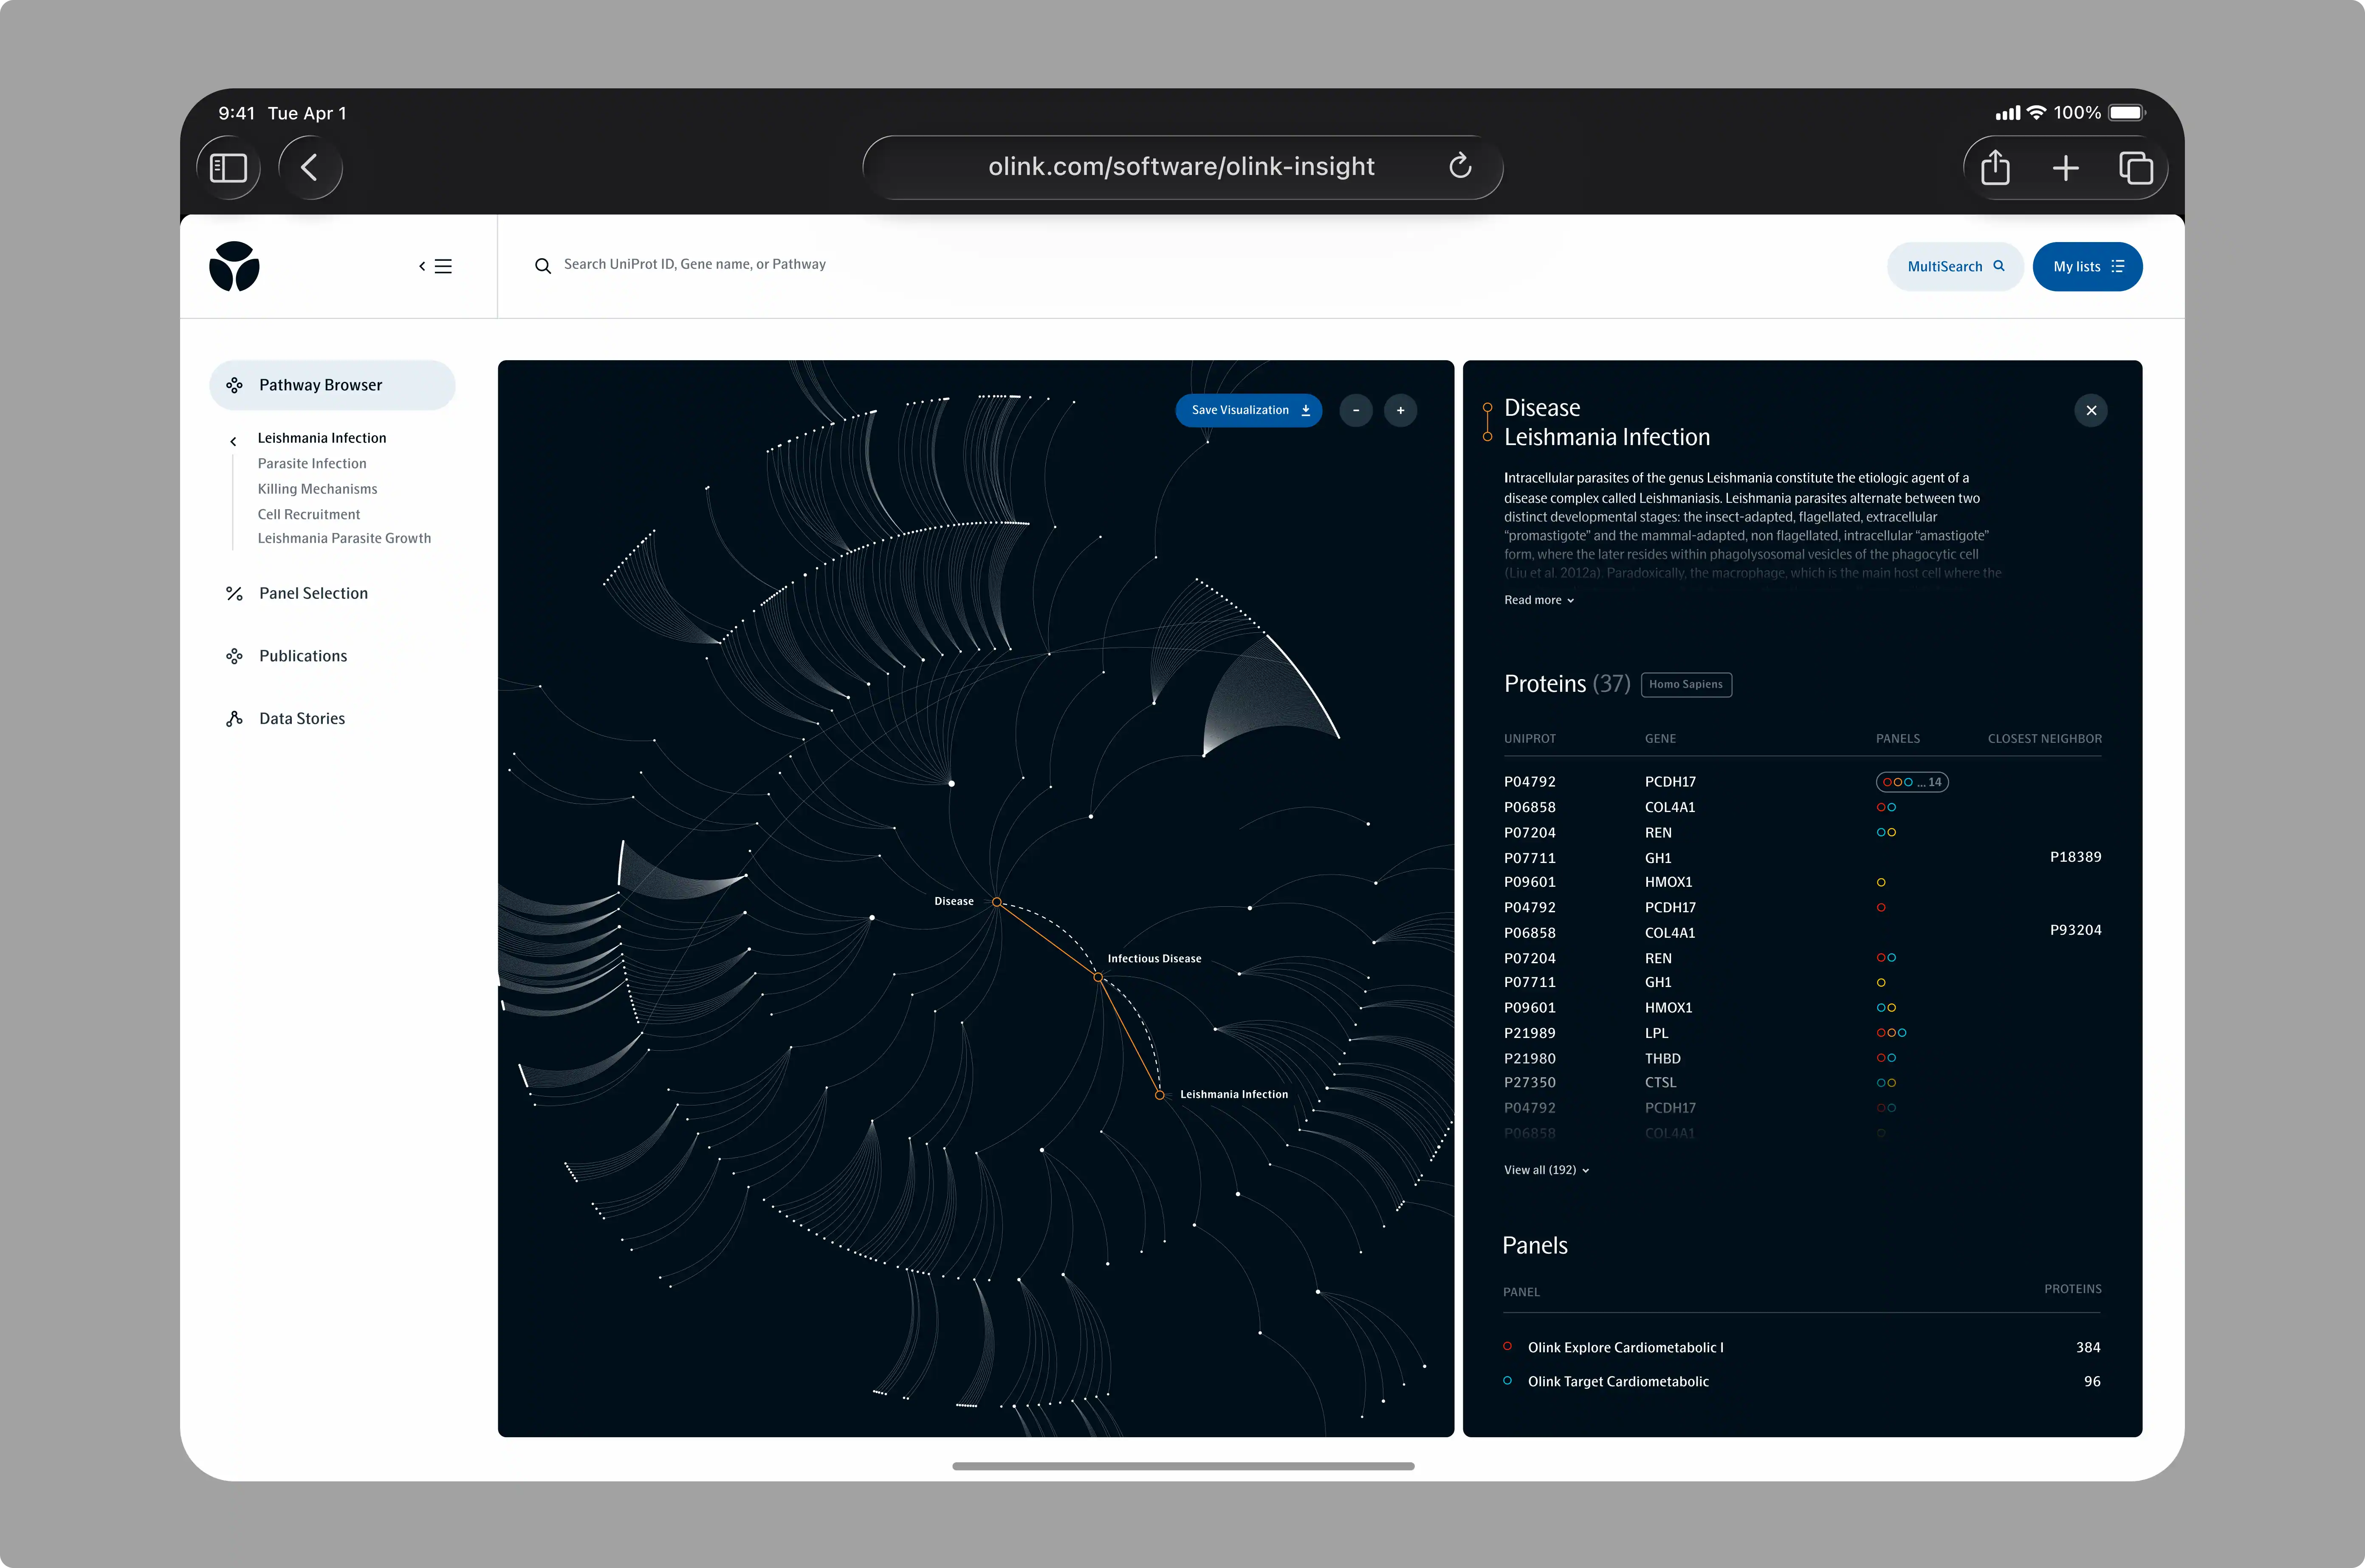Go back with browser back arrow
2365x1568 pixels.
pos(310,167)
